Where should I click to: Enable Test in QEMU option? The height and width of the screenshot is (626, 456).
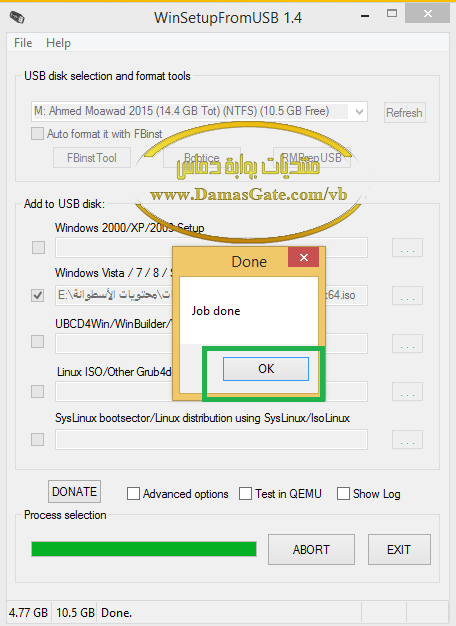(245, 493)
